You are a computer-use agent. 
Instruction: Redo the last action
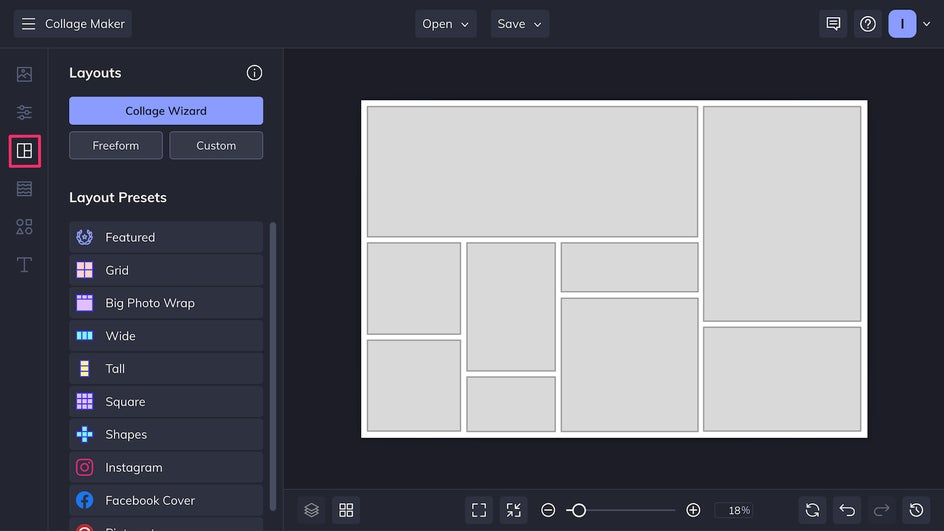[881, 510]
